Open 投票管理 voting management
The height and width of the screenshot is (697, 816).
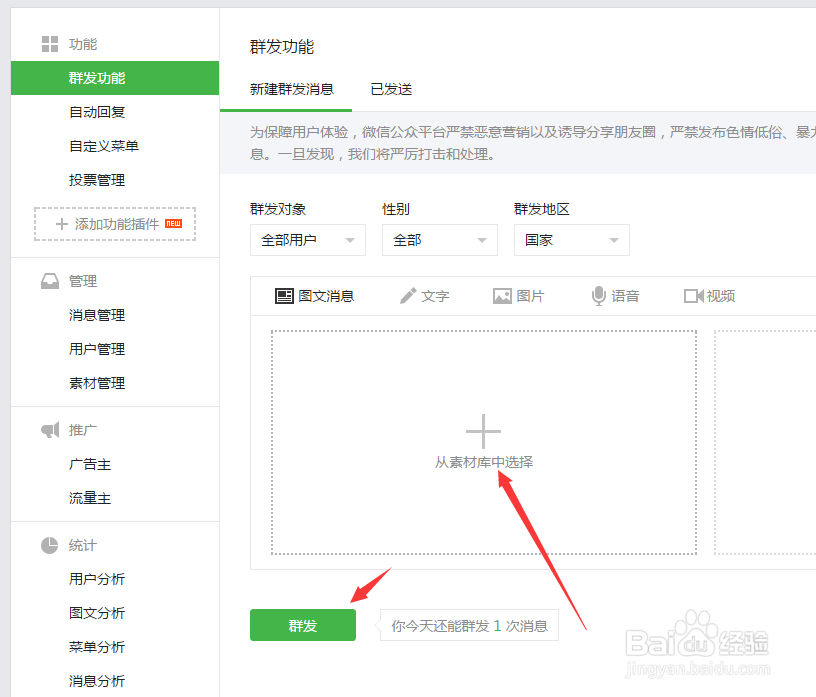(96, 179)
